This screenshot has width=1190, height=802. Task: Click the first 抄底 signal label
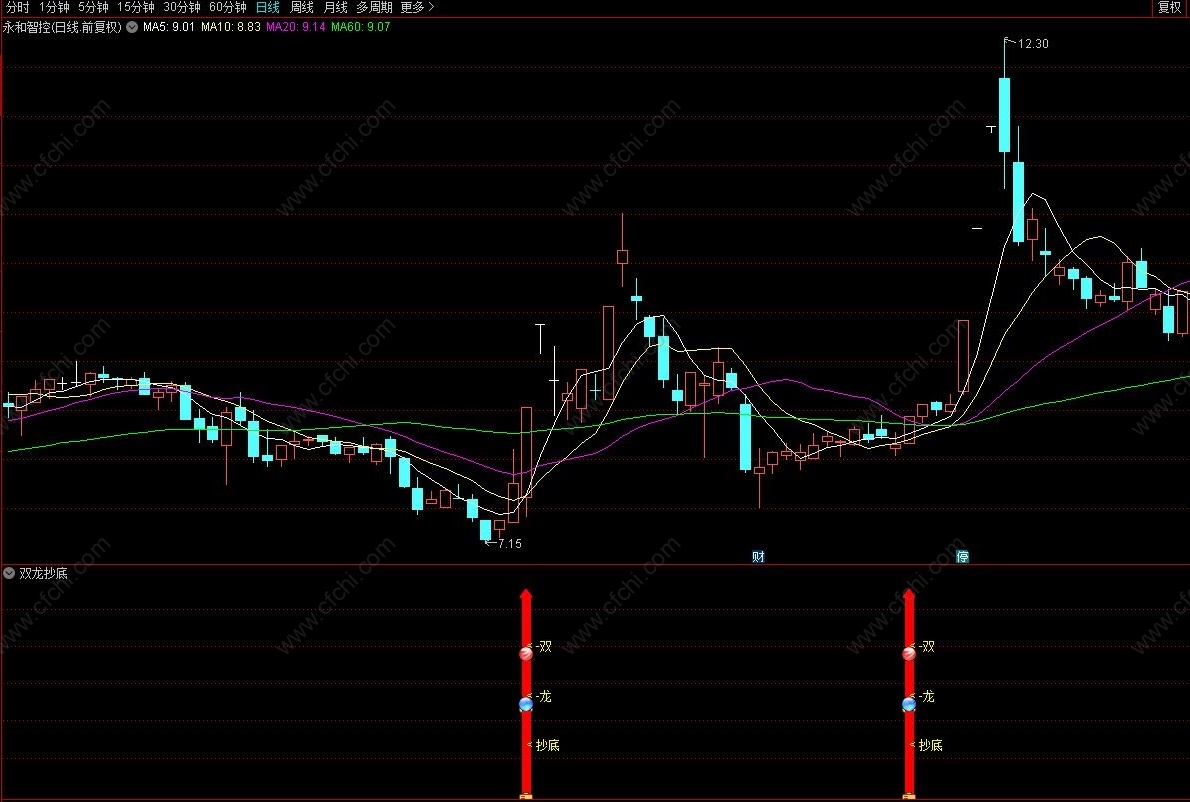coord(547,745)
